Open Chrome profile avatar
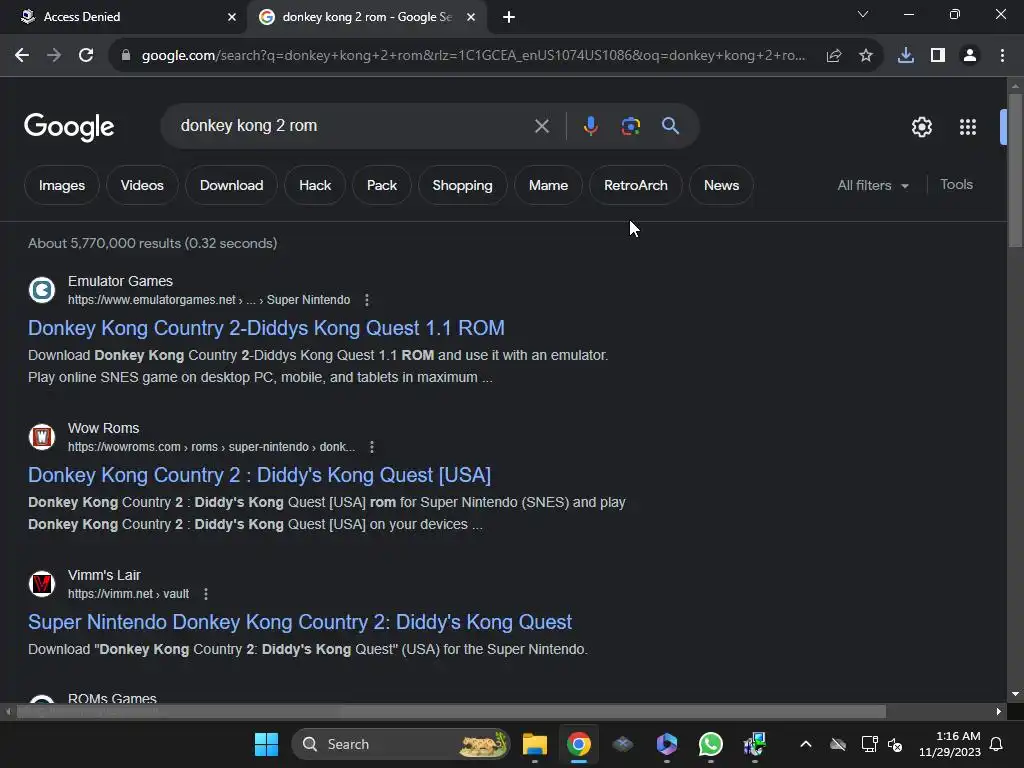This screenshot has width=1024, height=768. coord(970,56)
